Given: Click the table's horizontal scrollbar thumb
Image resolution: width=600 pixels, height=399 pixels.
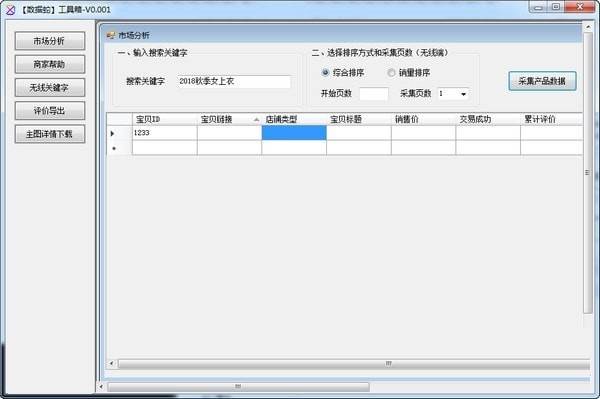Looking at the screenshot, I should 354,363.
